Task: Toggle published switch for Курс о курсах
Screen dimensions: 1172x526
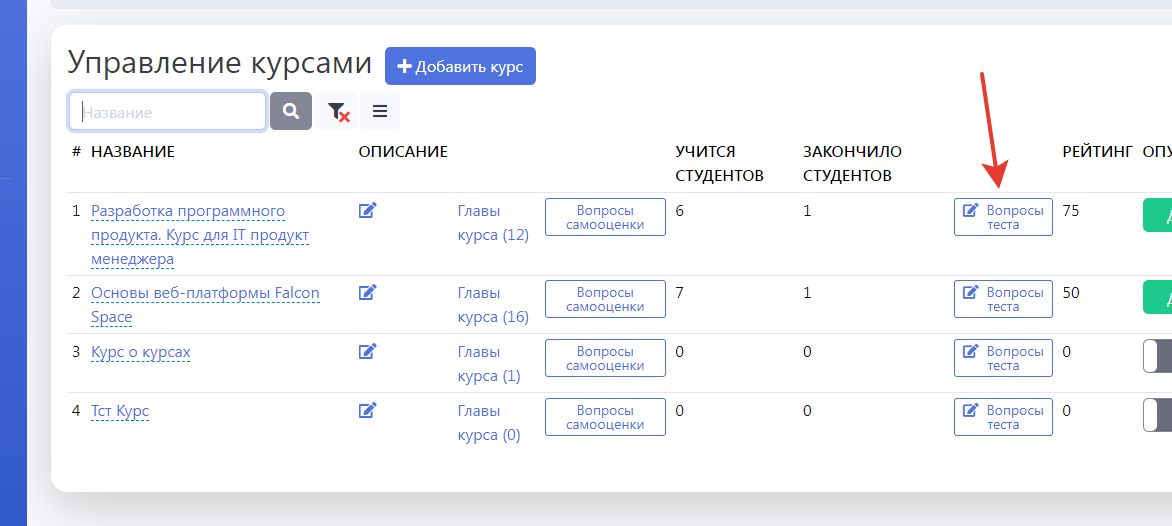Action: 1158,357
